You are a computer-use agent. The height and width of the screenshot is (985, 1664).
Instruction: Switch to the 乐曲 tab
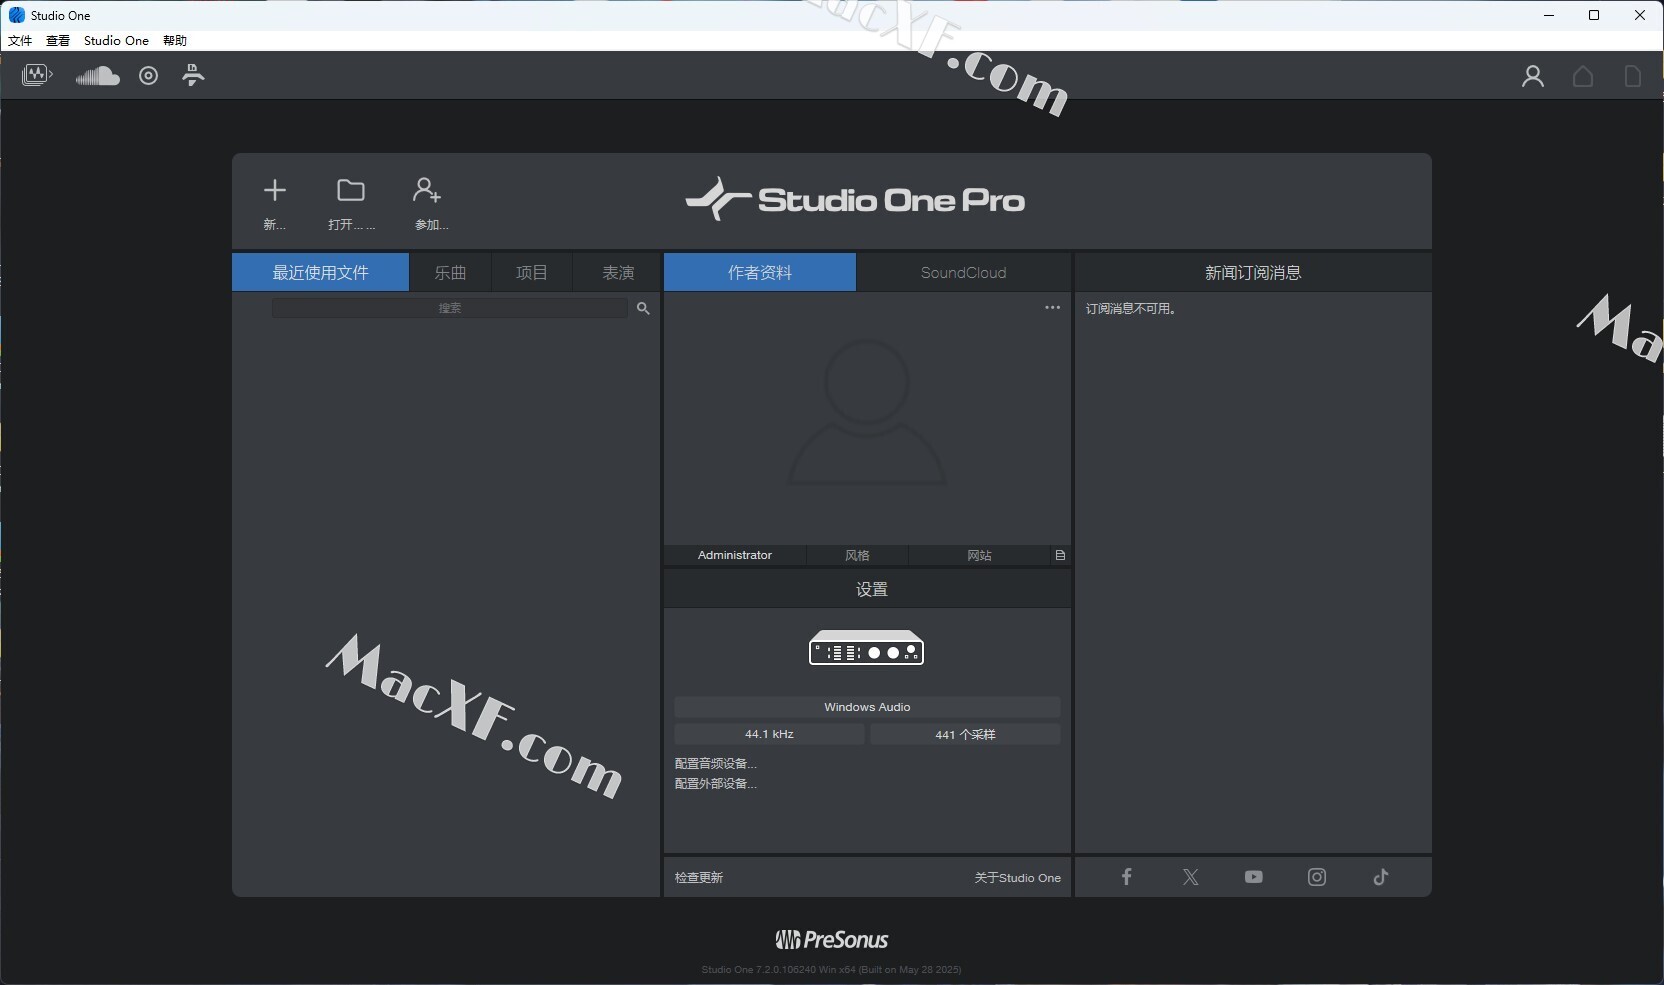[450, 272]
